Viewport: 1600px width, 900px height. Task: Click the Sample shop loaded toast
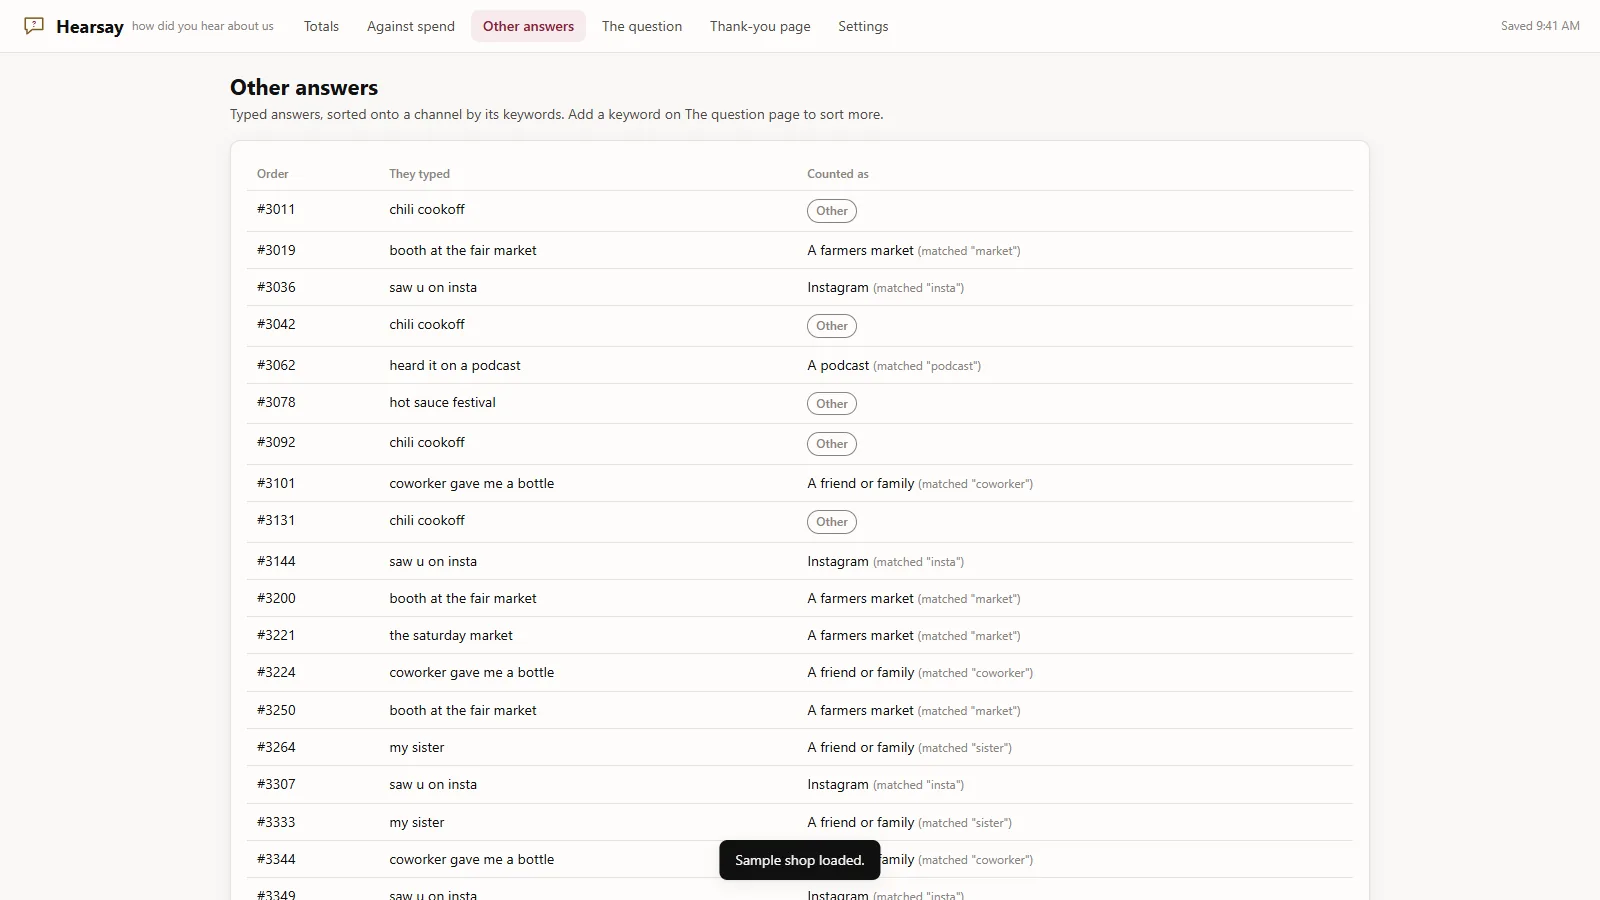[800, 860]
